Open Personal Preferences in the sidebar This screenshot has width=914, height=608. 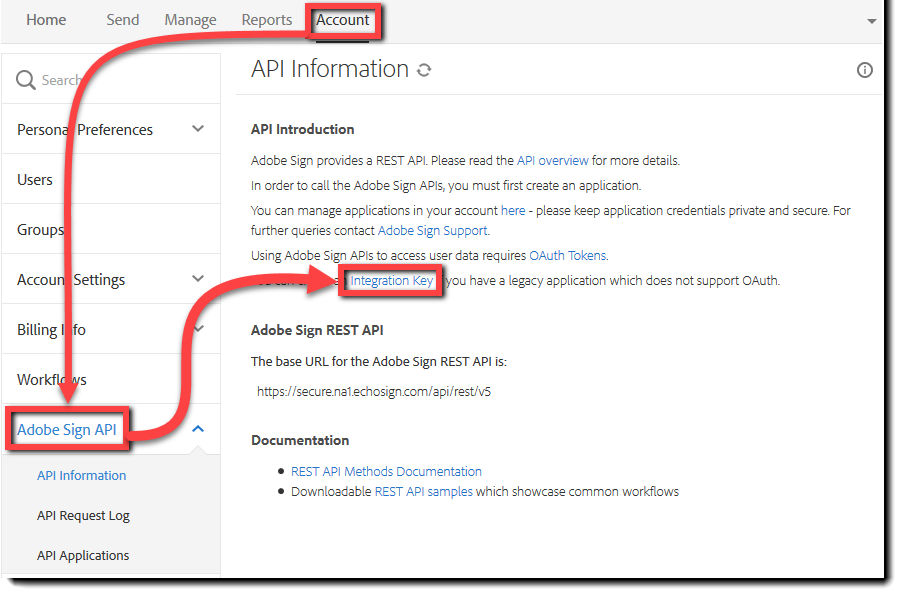(x=85, y=129)
